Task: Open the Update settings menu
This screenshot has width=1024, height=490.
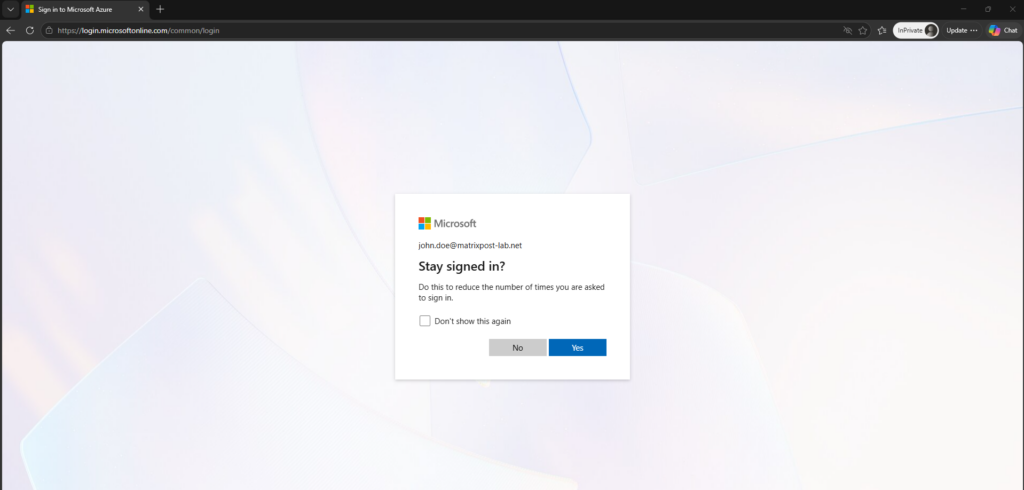Action: 962,30
